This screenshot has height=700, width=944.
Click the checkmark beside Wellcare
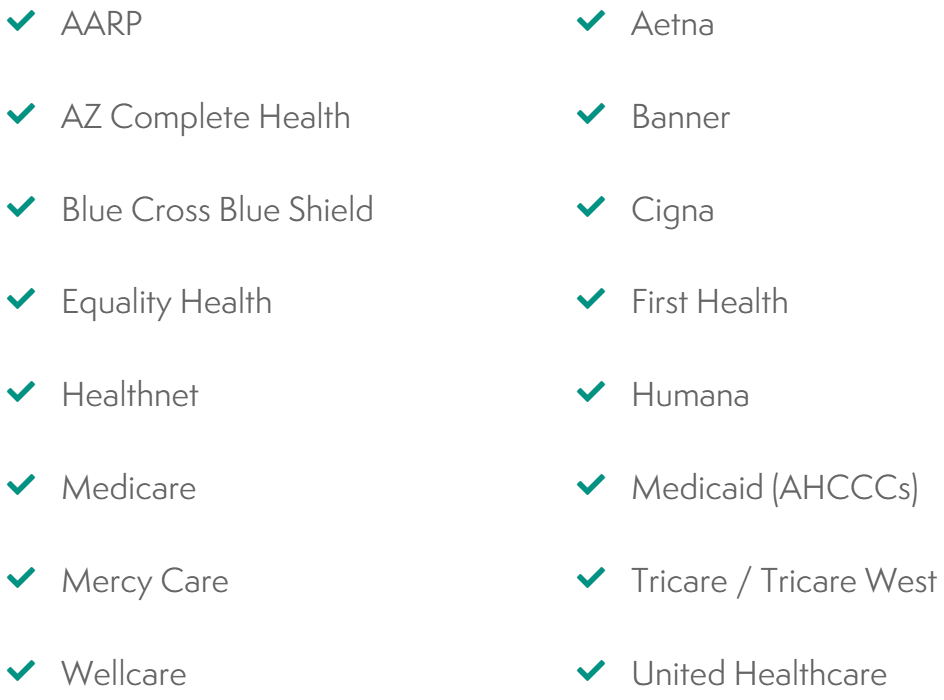[21, 670]
